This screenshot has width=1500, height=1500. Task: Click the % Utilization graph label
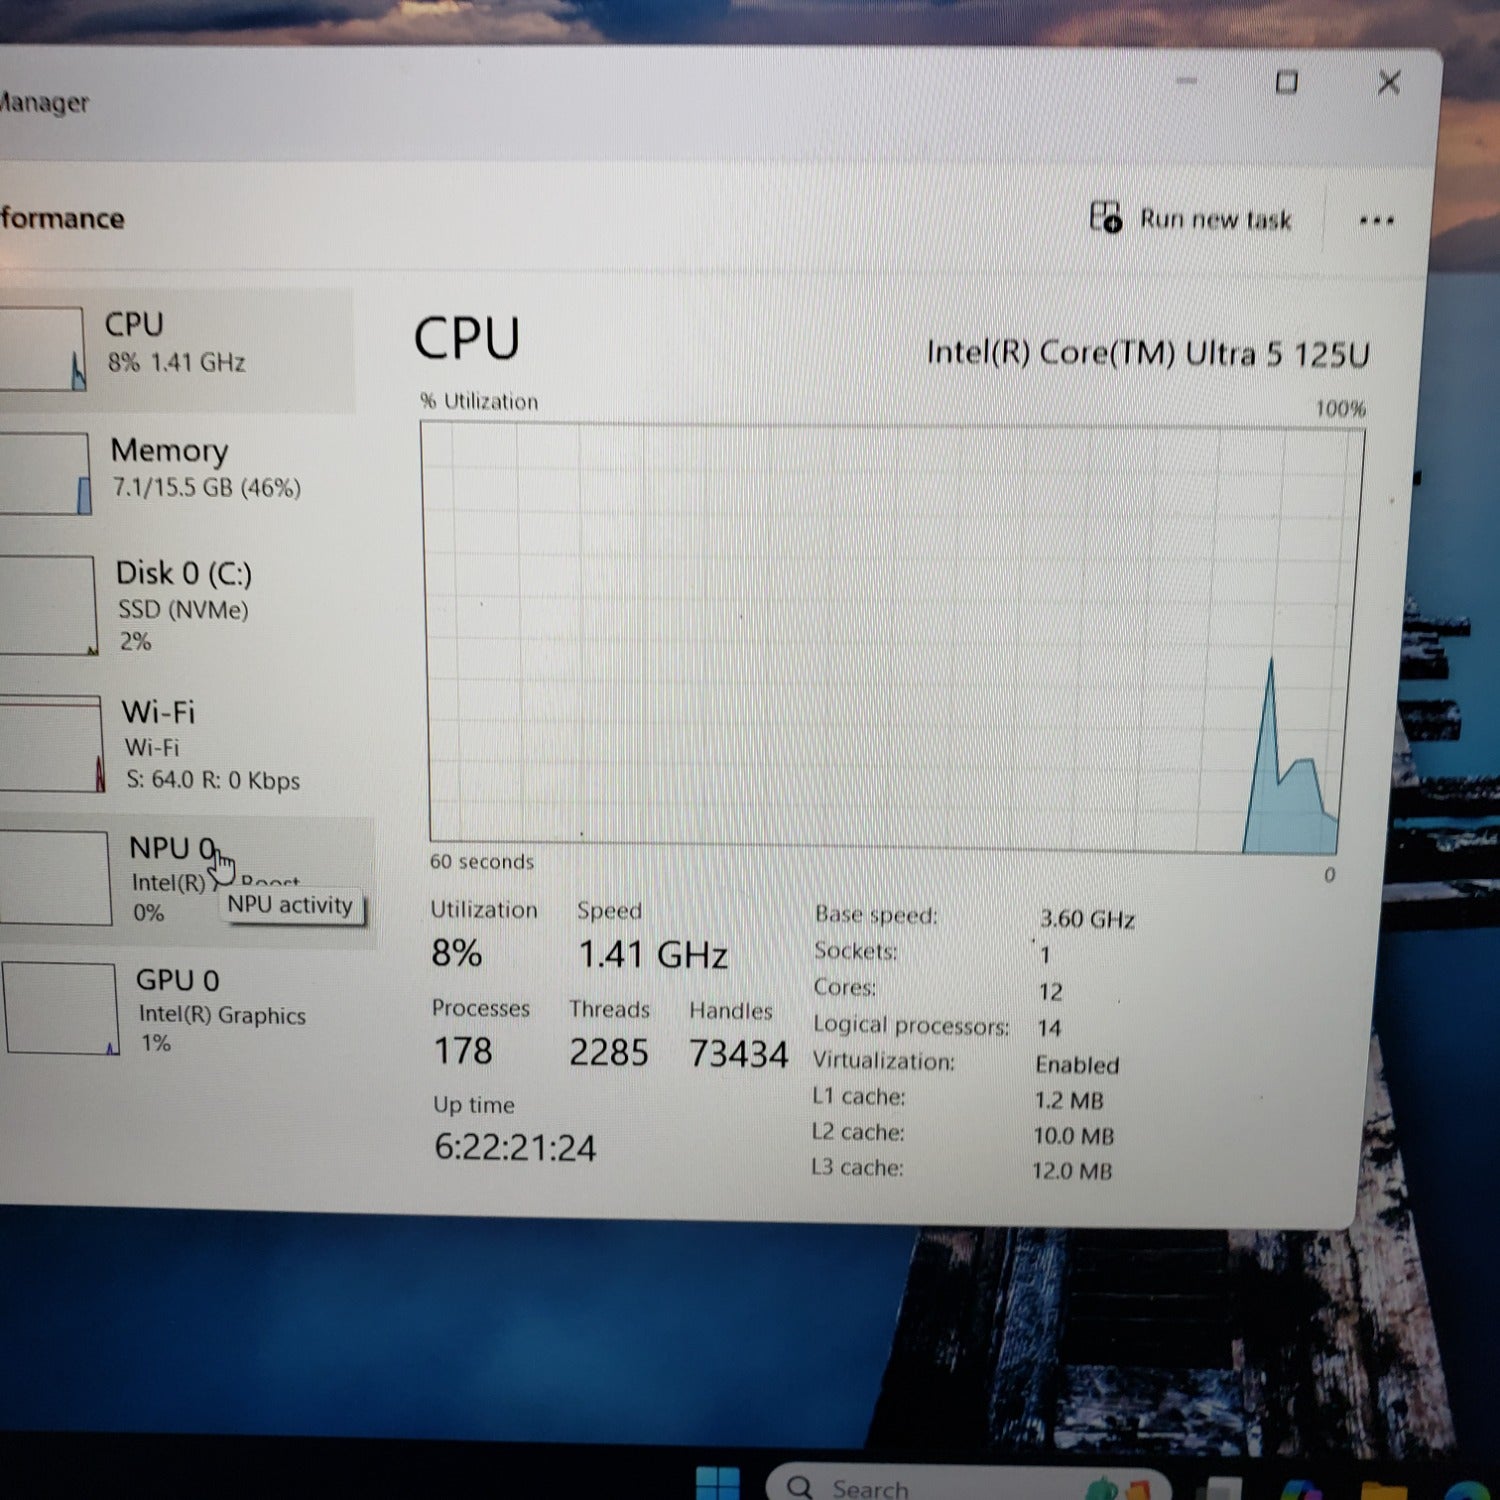click(x=479, y=401)
